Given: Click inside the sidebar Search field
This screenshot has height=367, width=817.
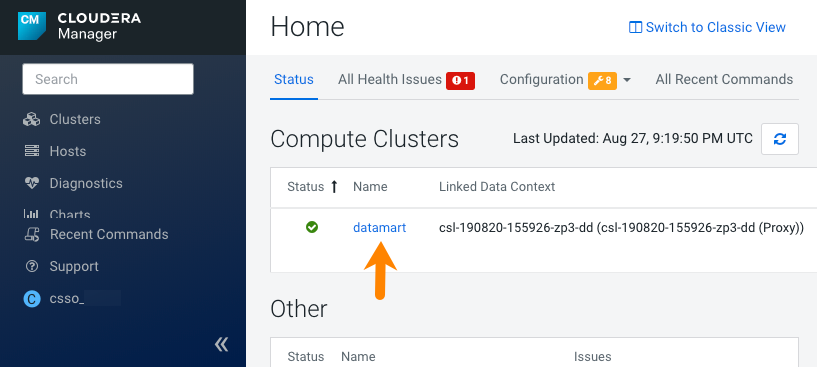Looking at the screenshot, I should (x=108, y=79).
